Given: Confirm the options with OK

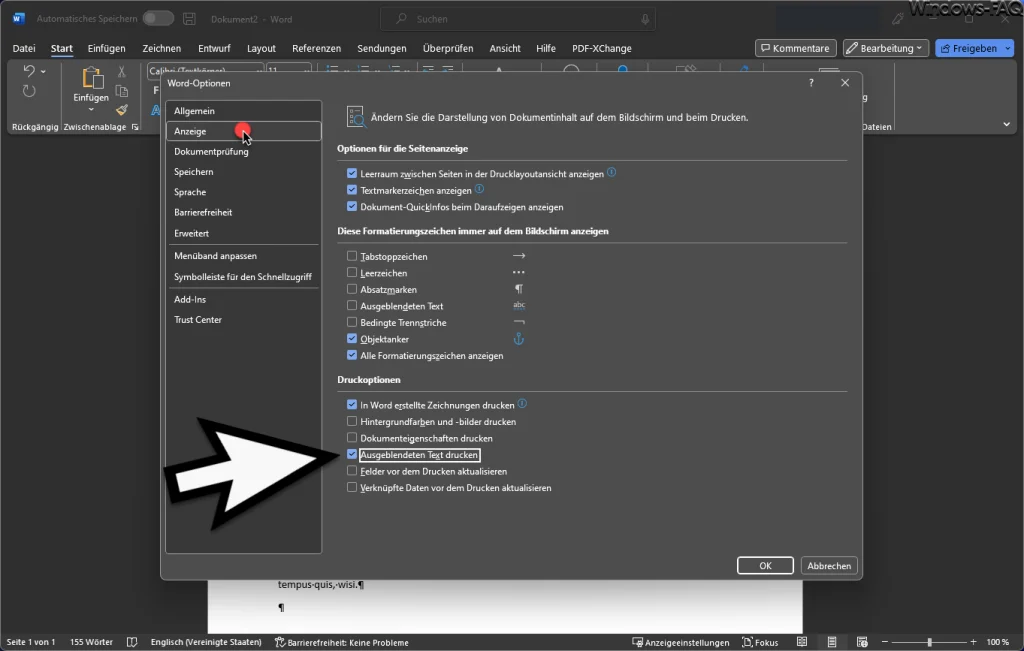Looking at the screenshot, I should coord(765,565).
